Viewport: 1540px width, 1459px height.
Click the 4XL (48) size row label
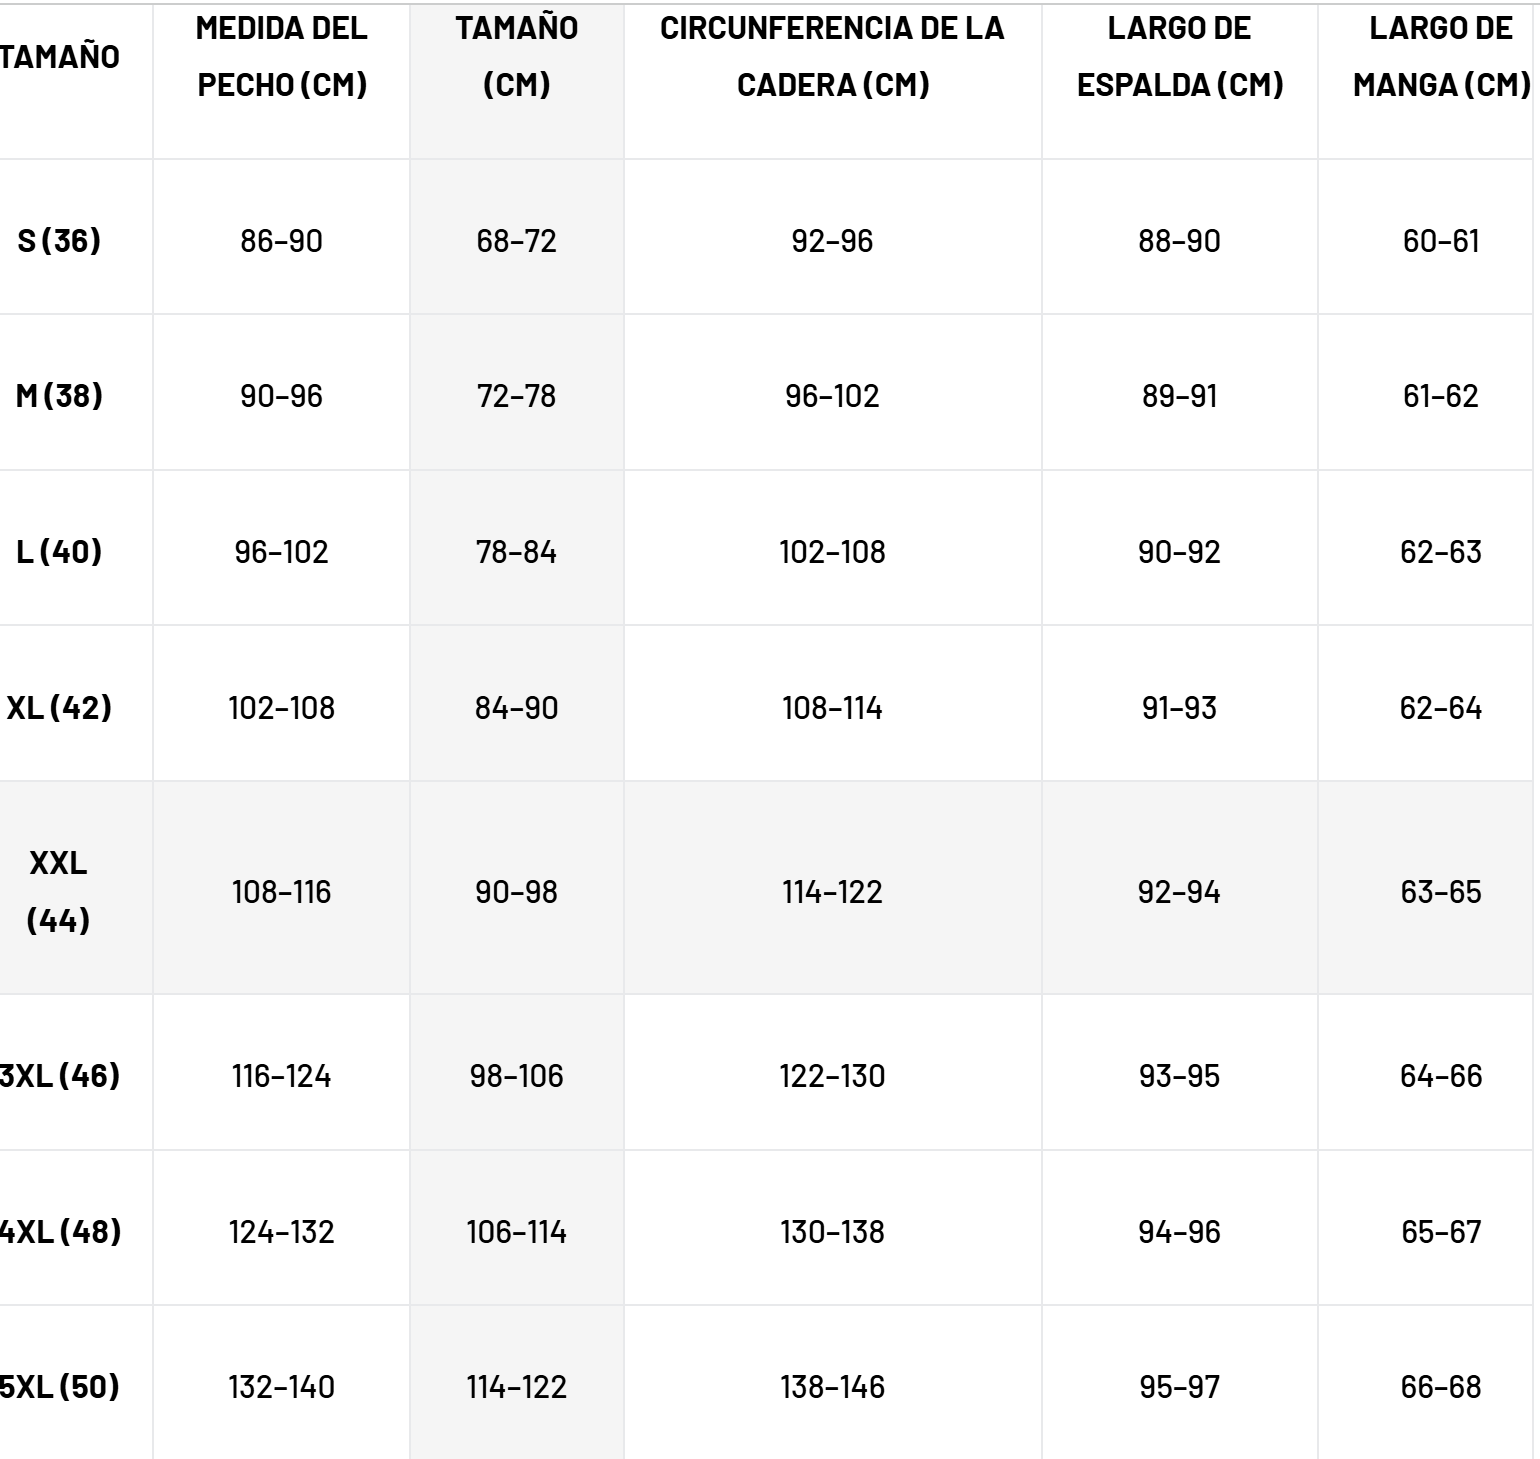coord(60,1231)
